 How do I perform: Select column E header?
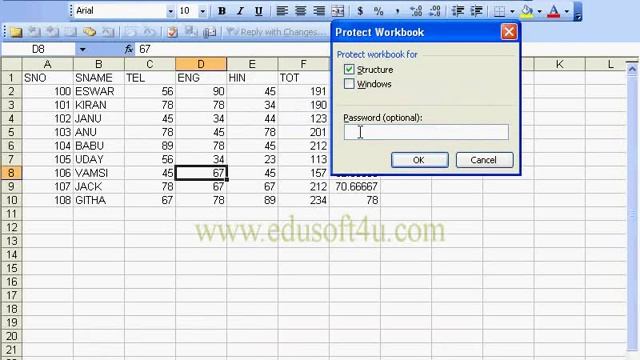(x=252, y=64)
